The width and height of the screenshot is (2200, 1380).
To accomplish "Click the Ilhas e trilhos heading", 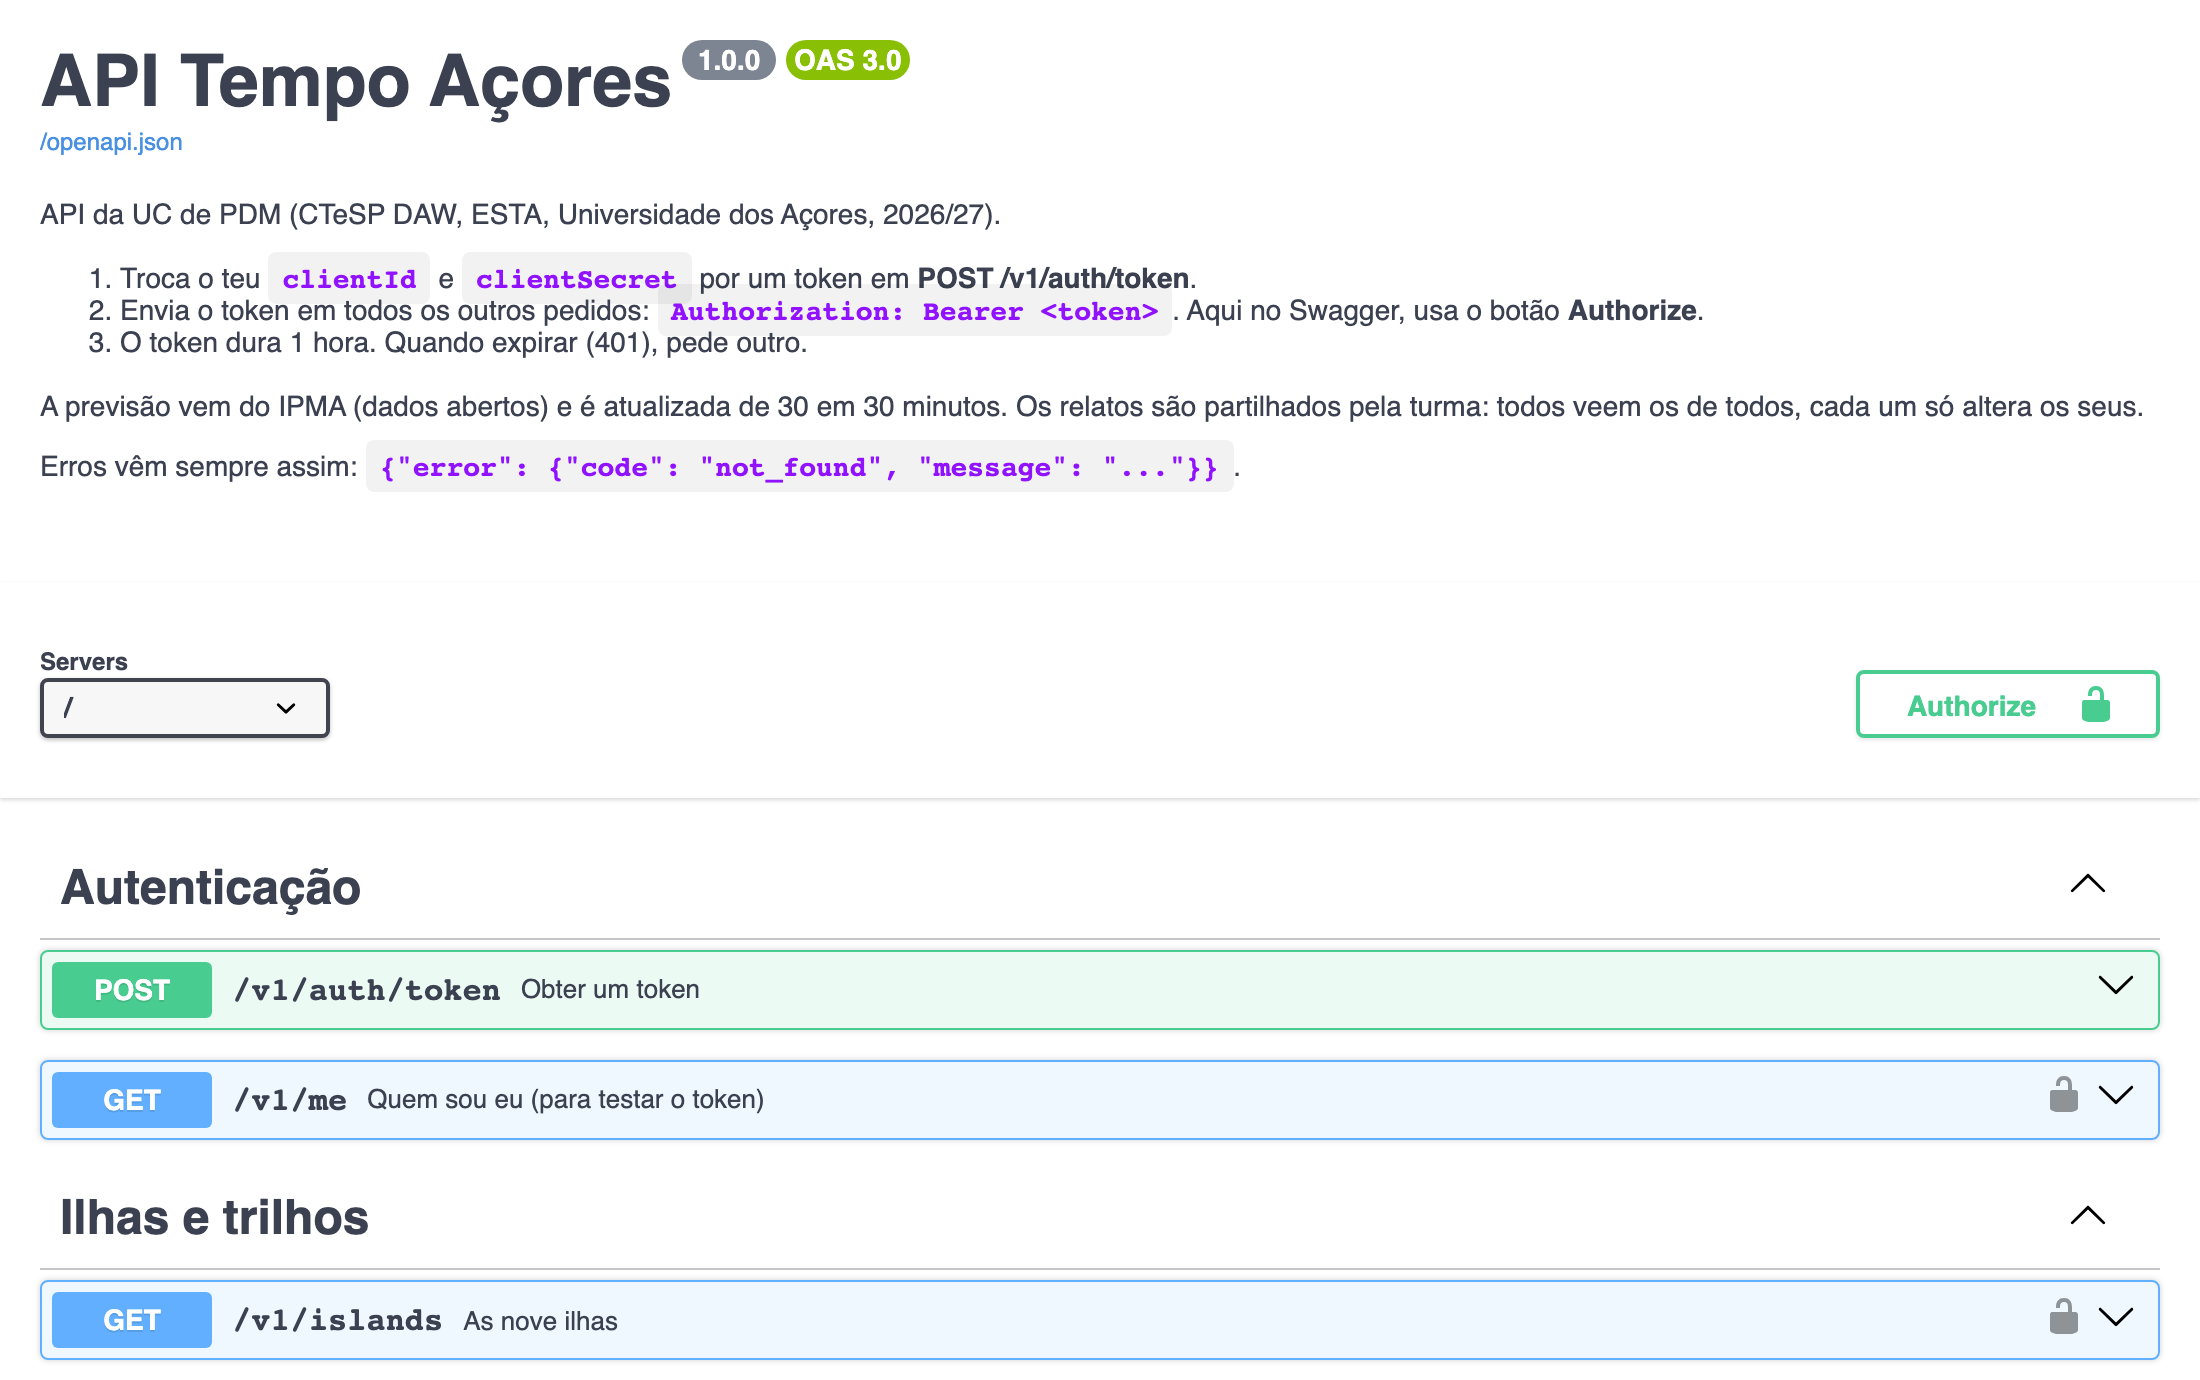I will point(214,1218).
